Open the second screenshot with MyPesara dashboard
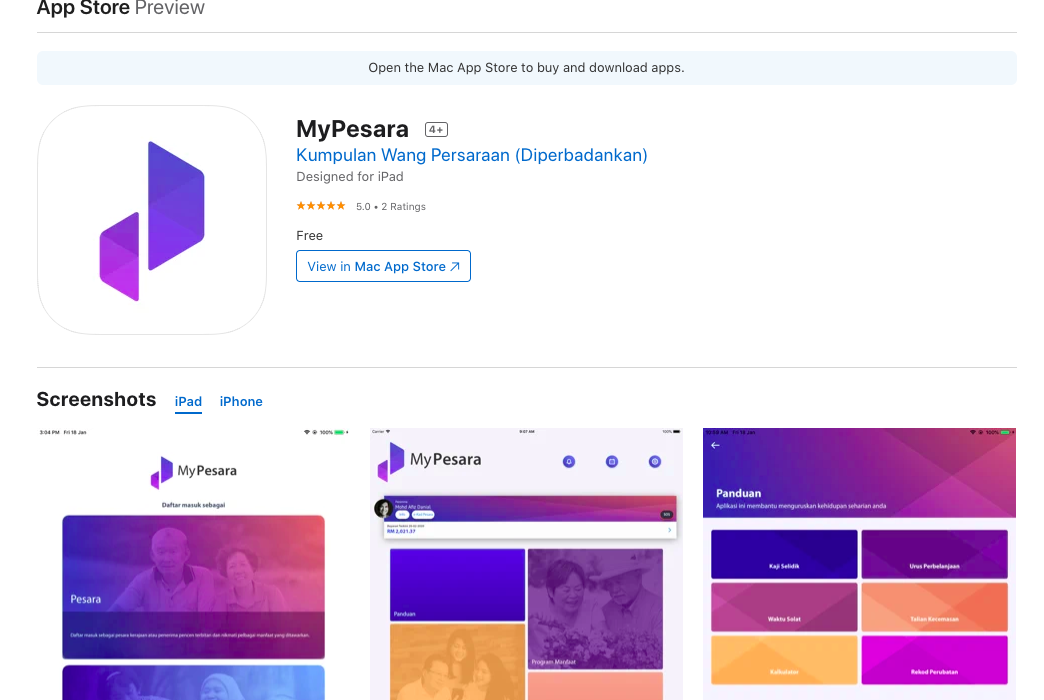 click(527, 563)
